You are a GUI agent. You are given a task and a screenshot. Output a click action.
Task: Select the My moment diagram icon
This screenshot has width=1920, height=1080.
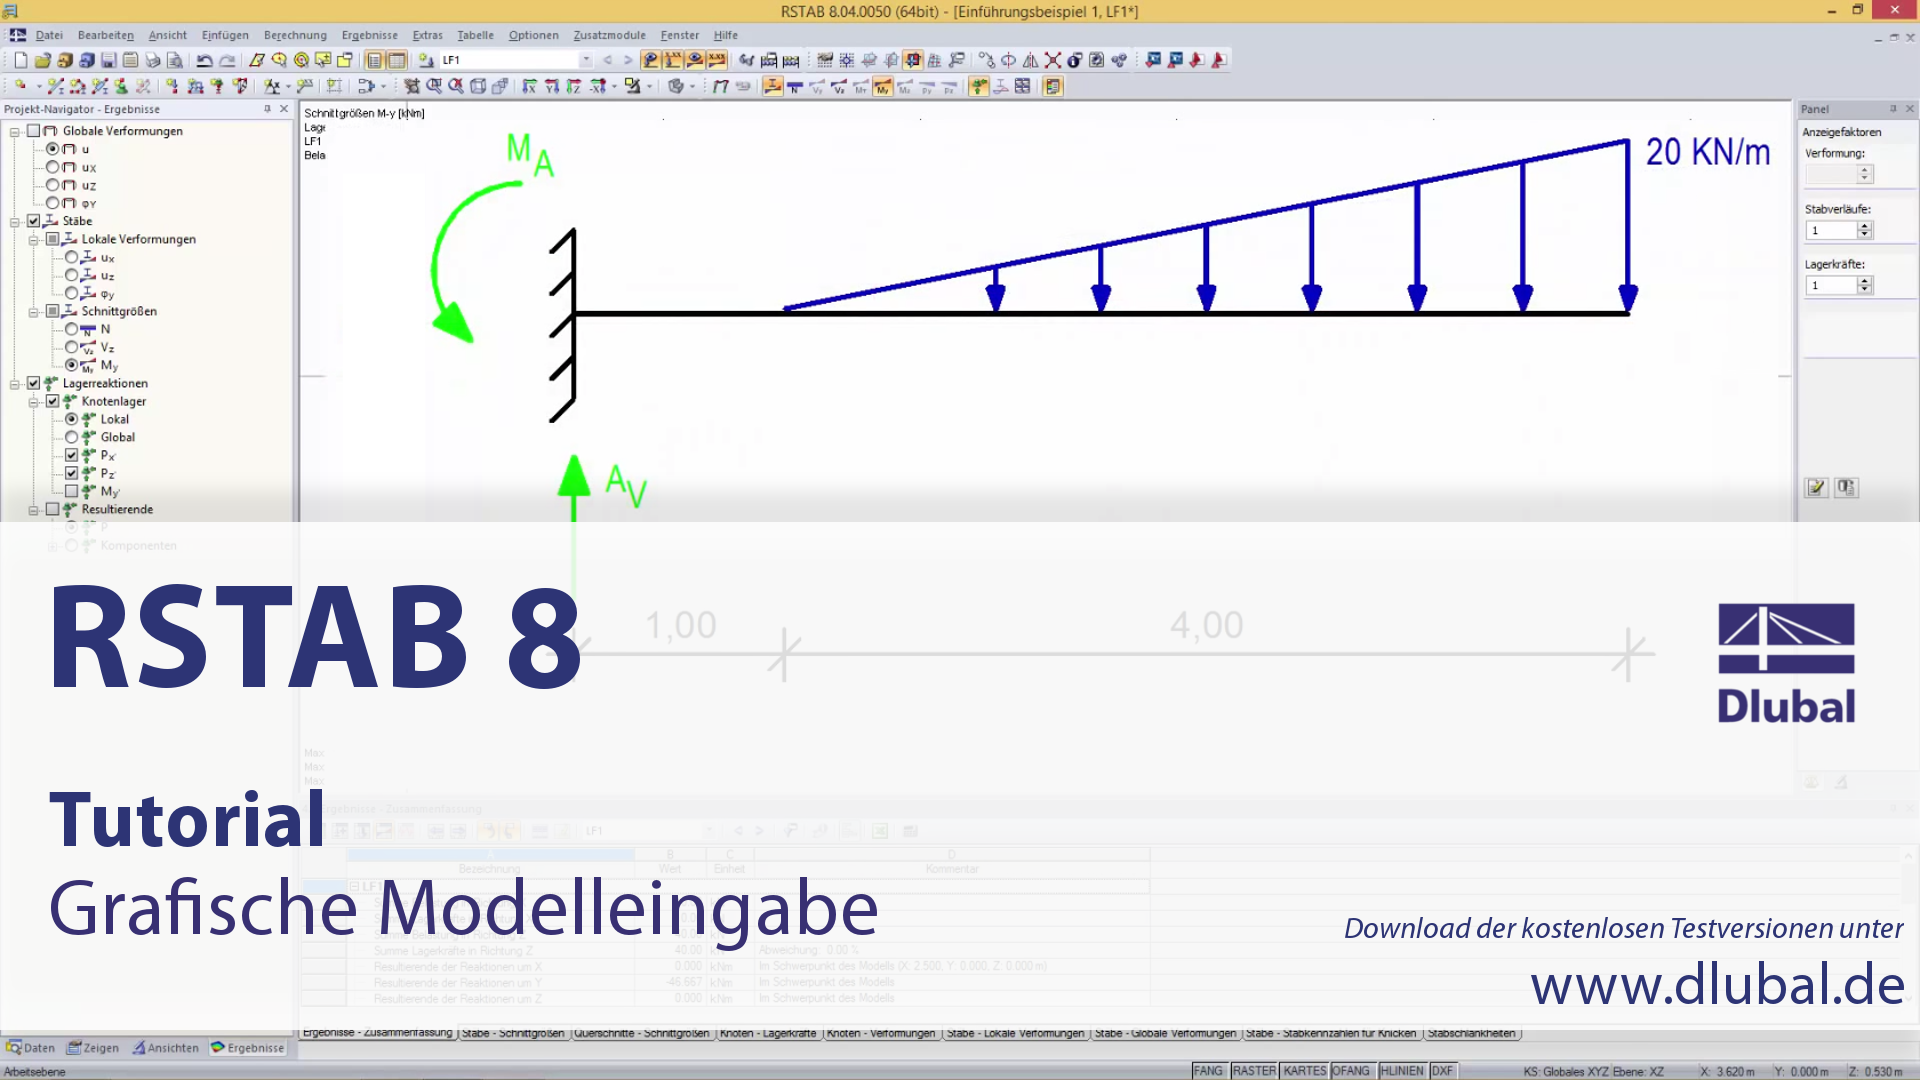(x=883, y=87)
